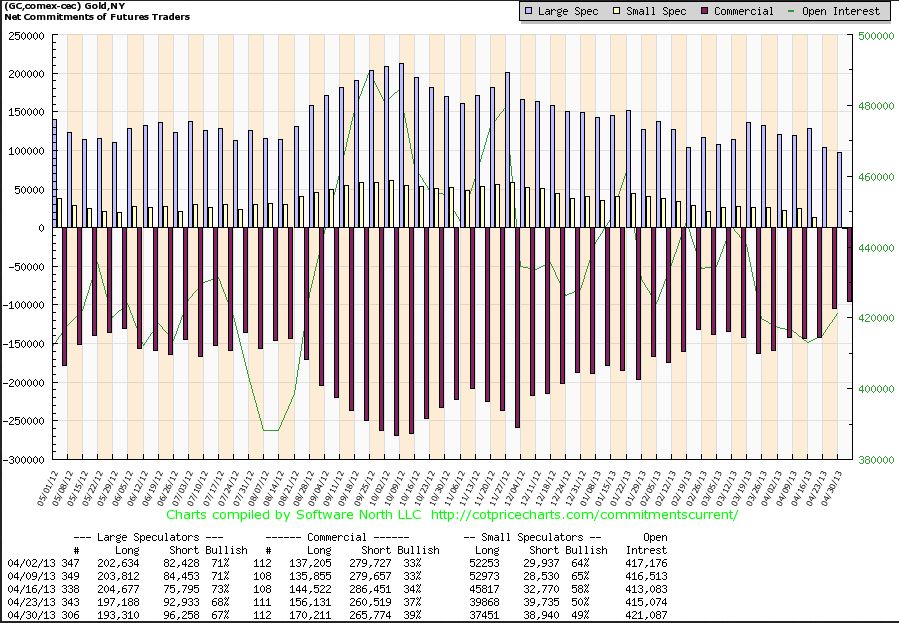Click the left axis label -200000
Viewport: 899px width, 623px height.
pyautogui.click(x=24, y=383)
